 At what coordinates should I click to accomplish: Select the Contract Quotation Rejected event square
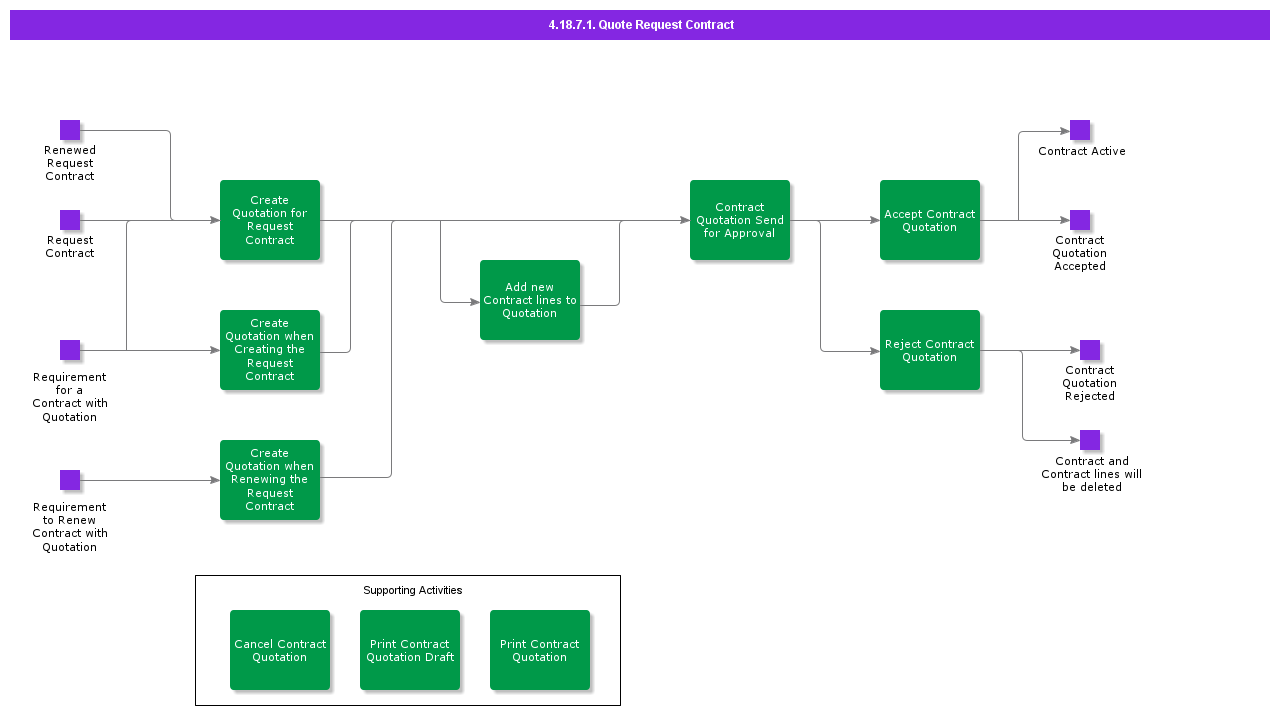click(1090, 350)
